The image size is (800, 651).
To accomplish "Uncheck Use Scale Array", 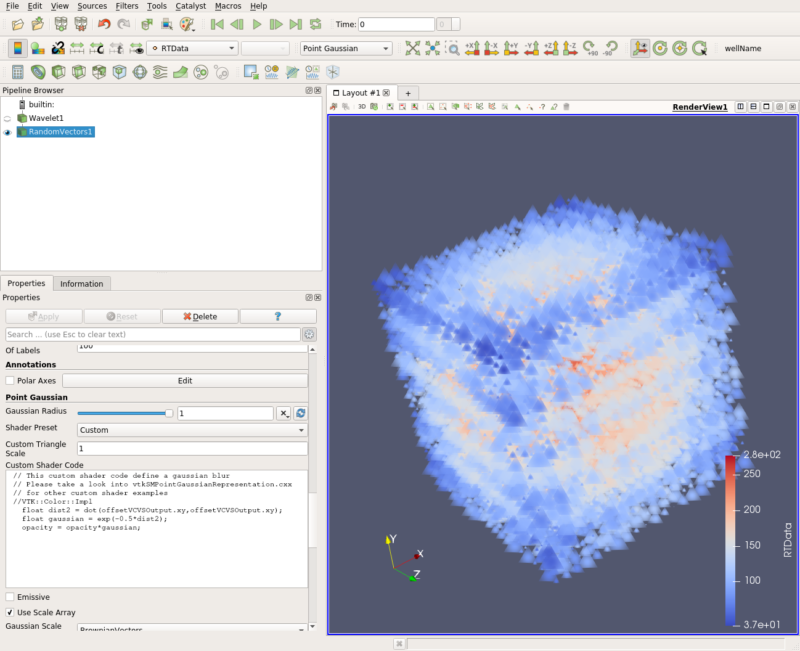I will (x=12, y=612).
